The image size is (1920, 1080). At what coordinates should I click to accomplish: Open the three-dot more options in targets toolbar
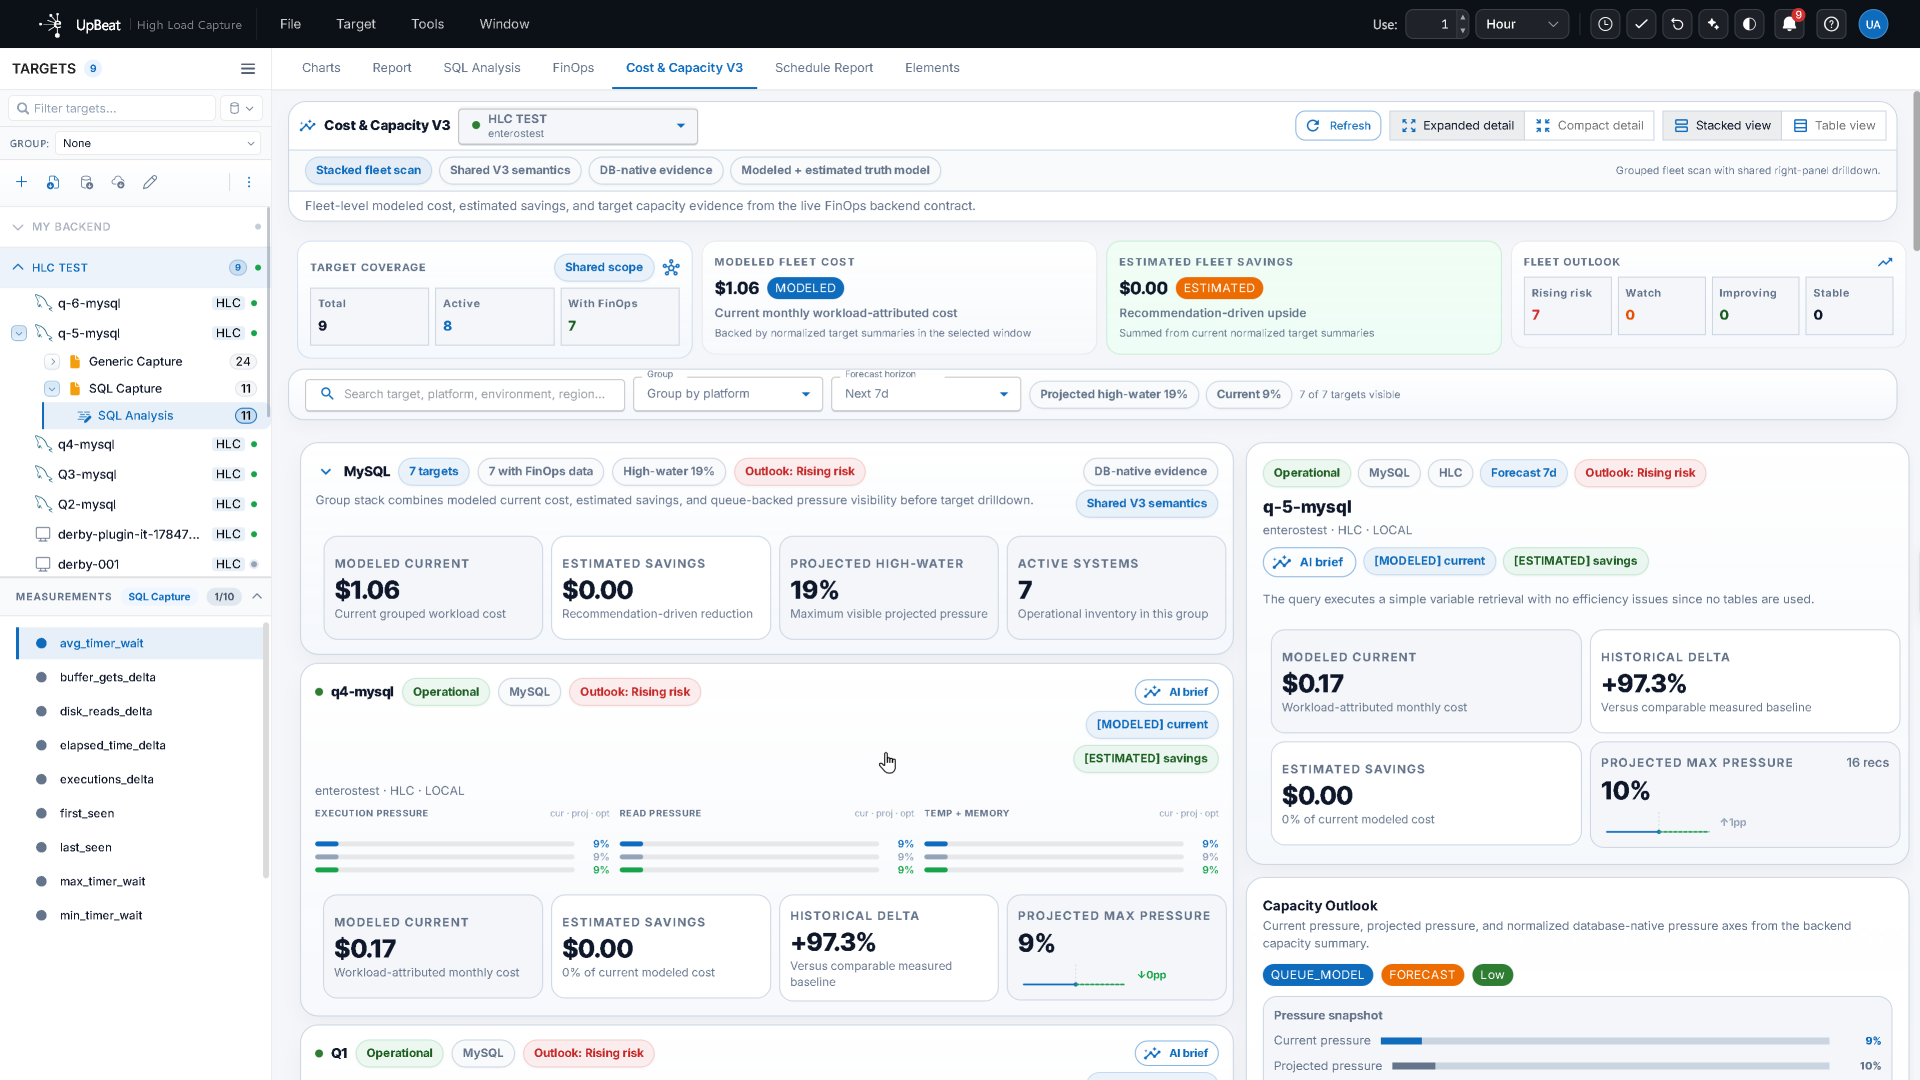[x=249, y=182]
